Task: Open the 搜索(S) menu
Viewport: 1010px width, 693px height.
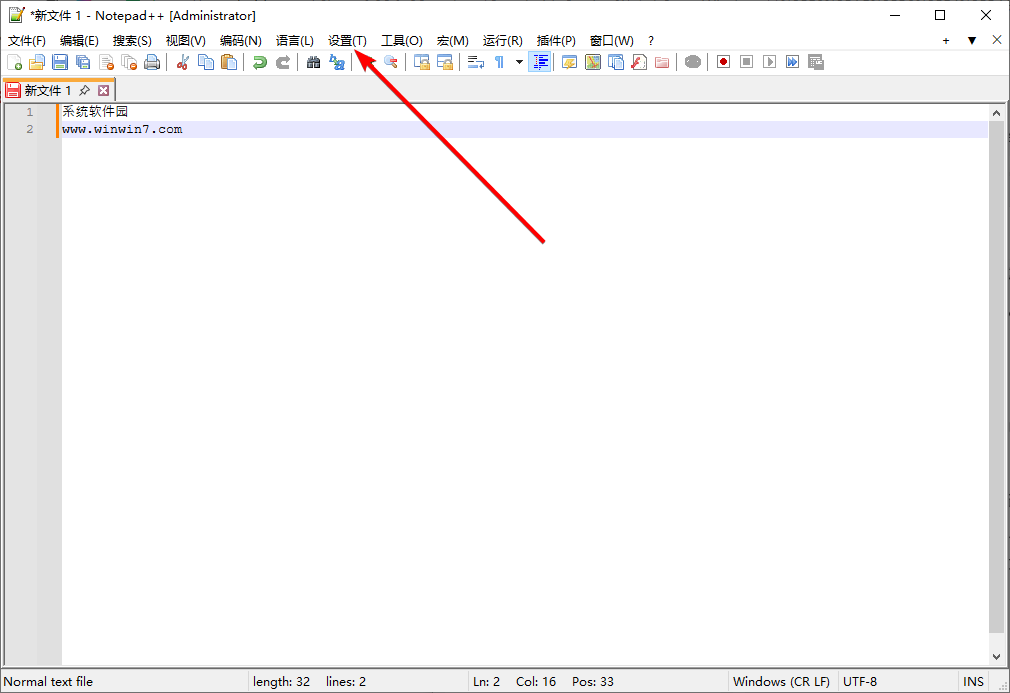Action: tap(132, 41)
